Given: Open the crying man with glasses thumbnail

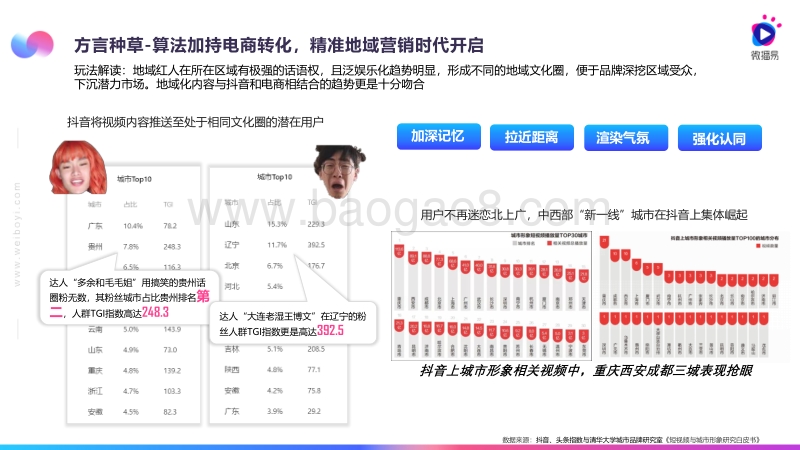Looking at the screenshot, I should [x=339, y=171].
